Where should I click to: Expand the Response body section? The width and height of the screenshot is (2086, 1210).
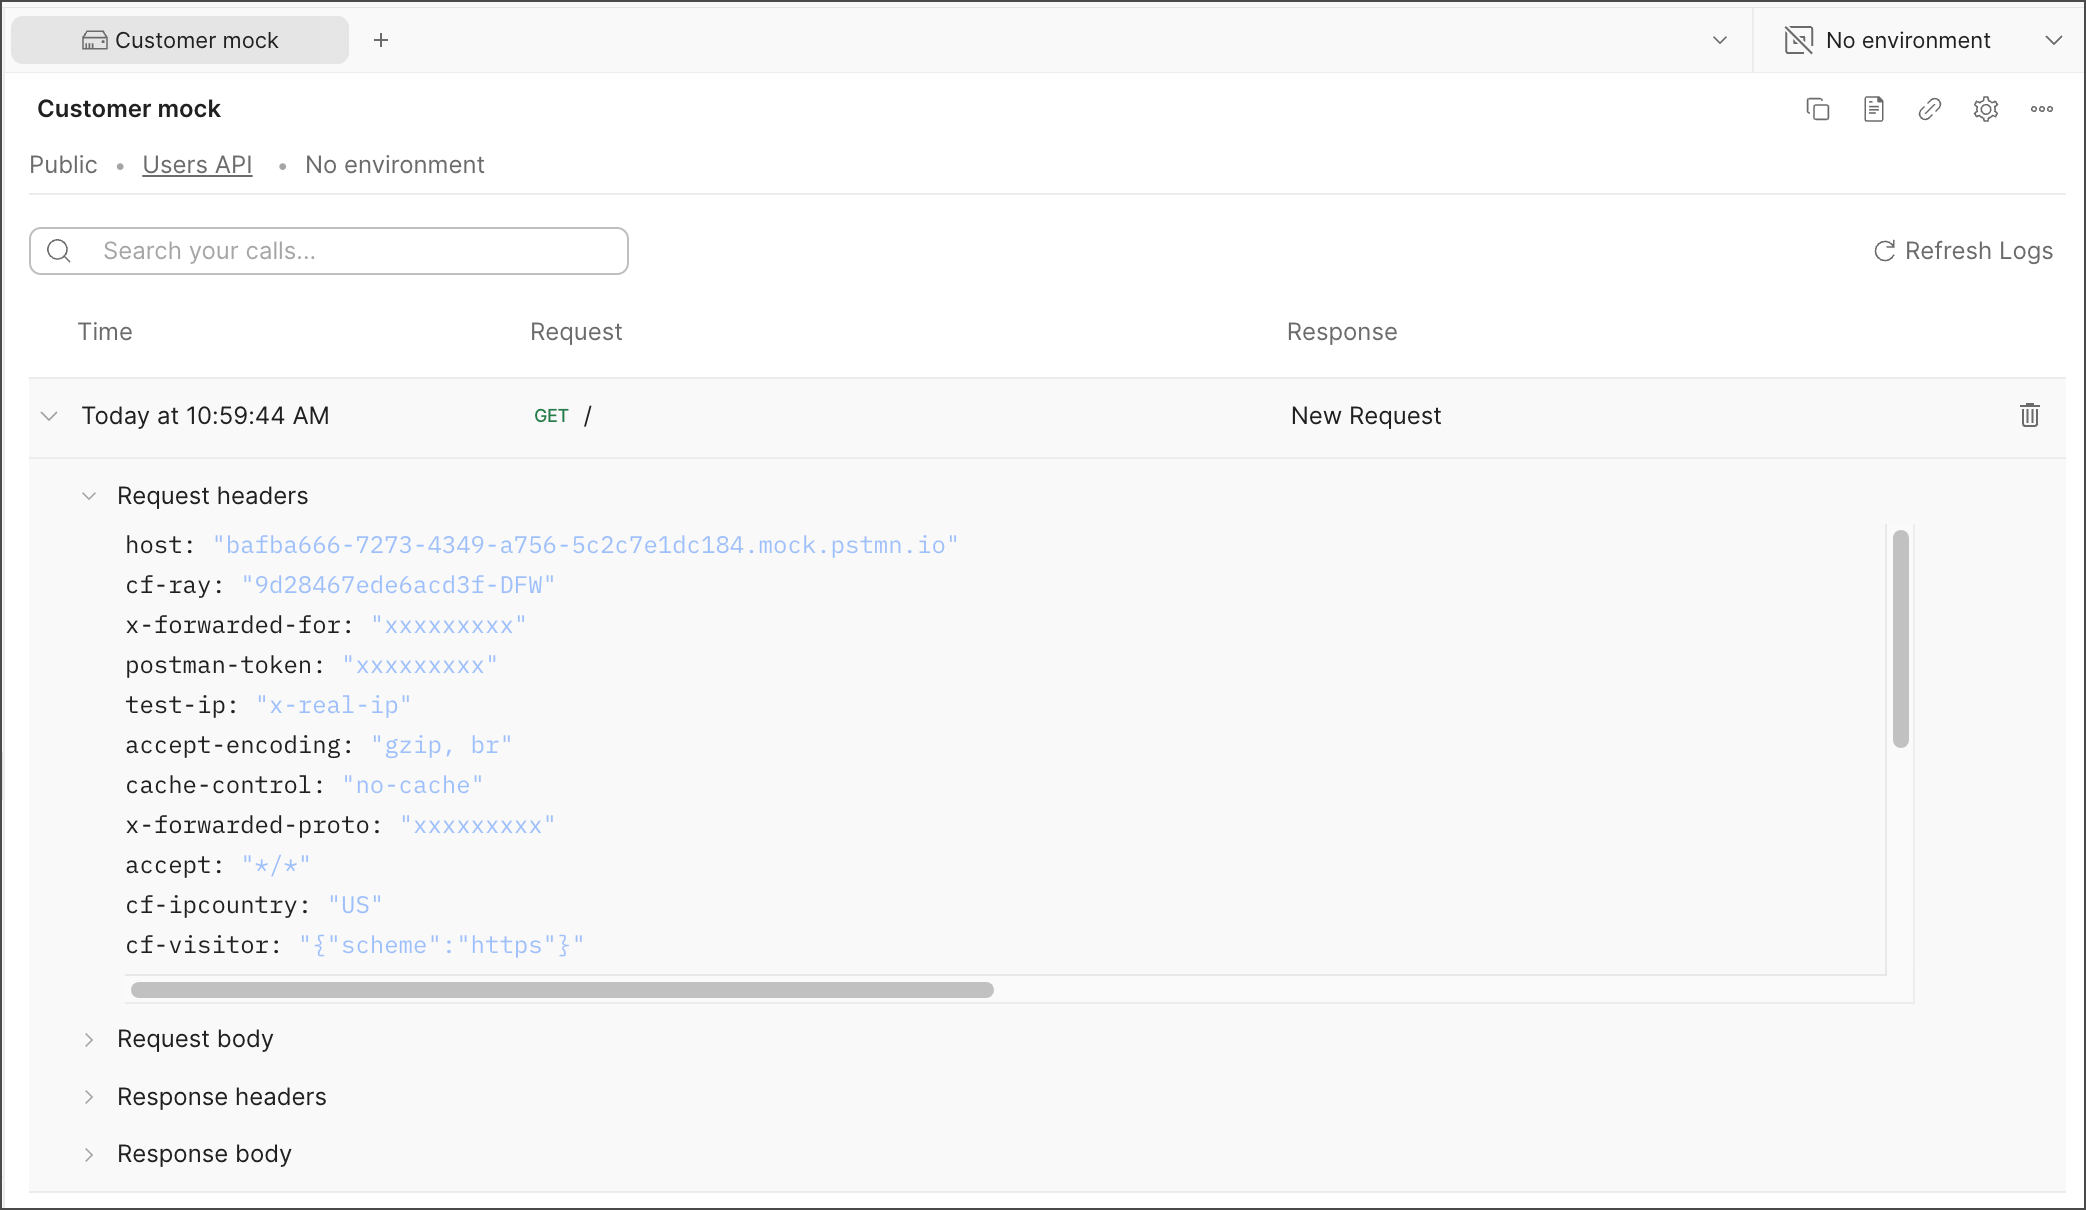coord(89,1154)
